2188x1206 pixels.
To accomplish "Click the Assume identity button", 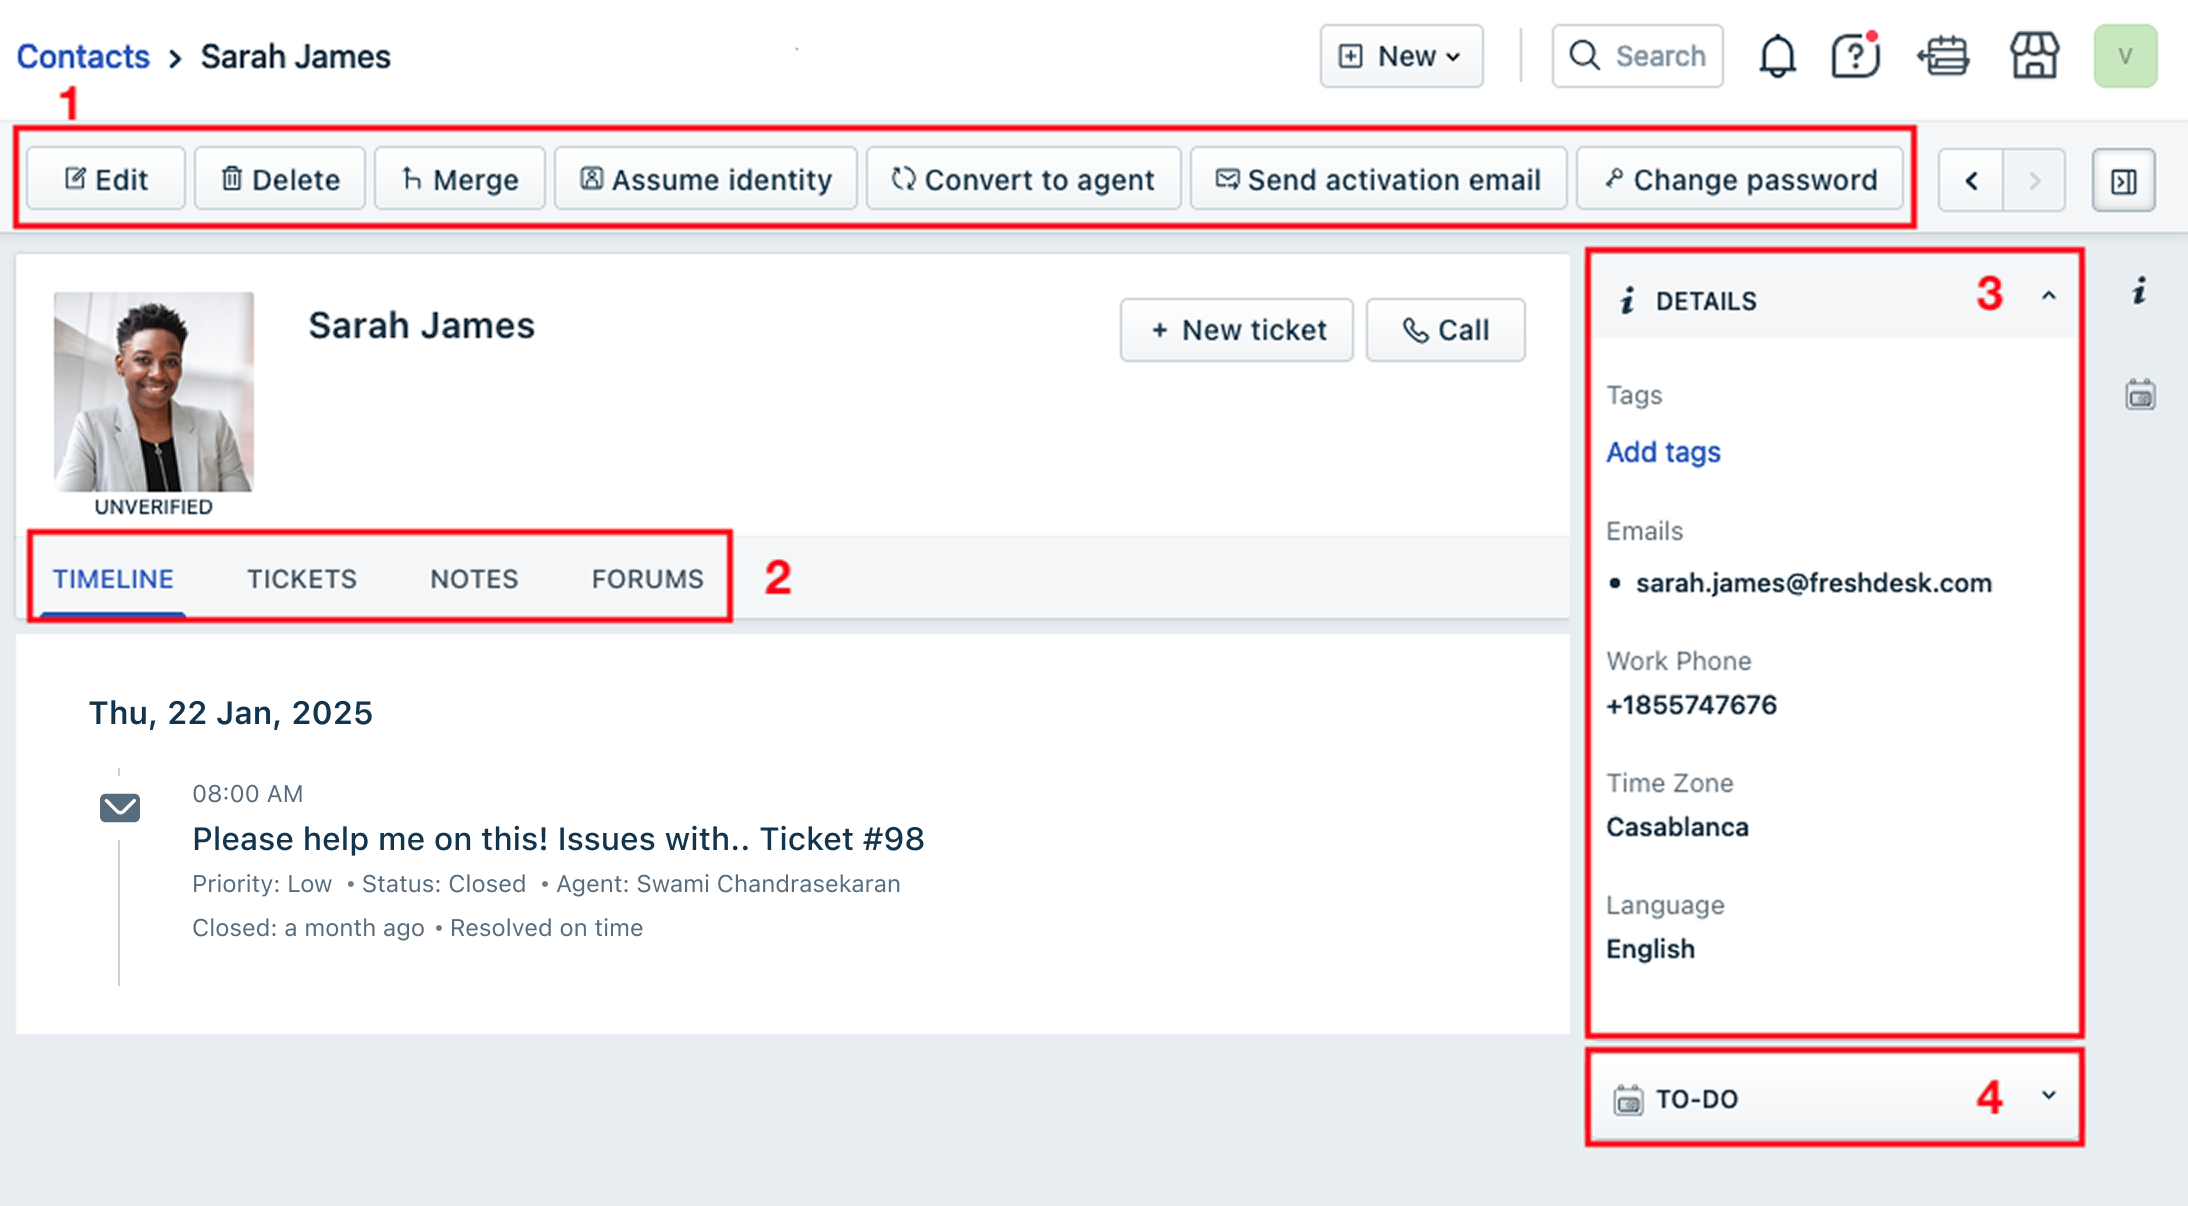I will 706,180.
